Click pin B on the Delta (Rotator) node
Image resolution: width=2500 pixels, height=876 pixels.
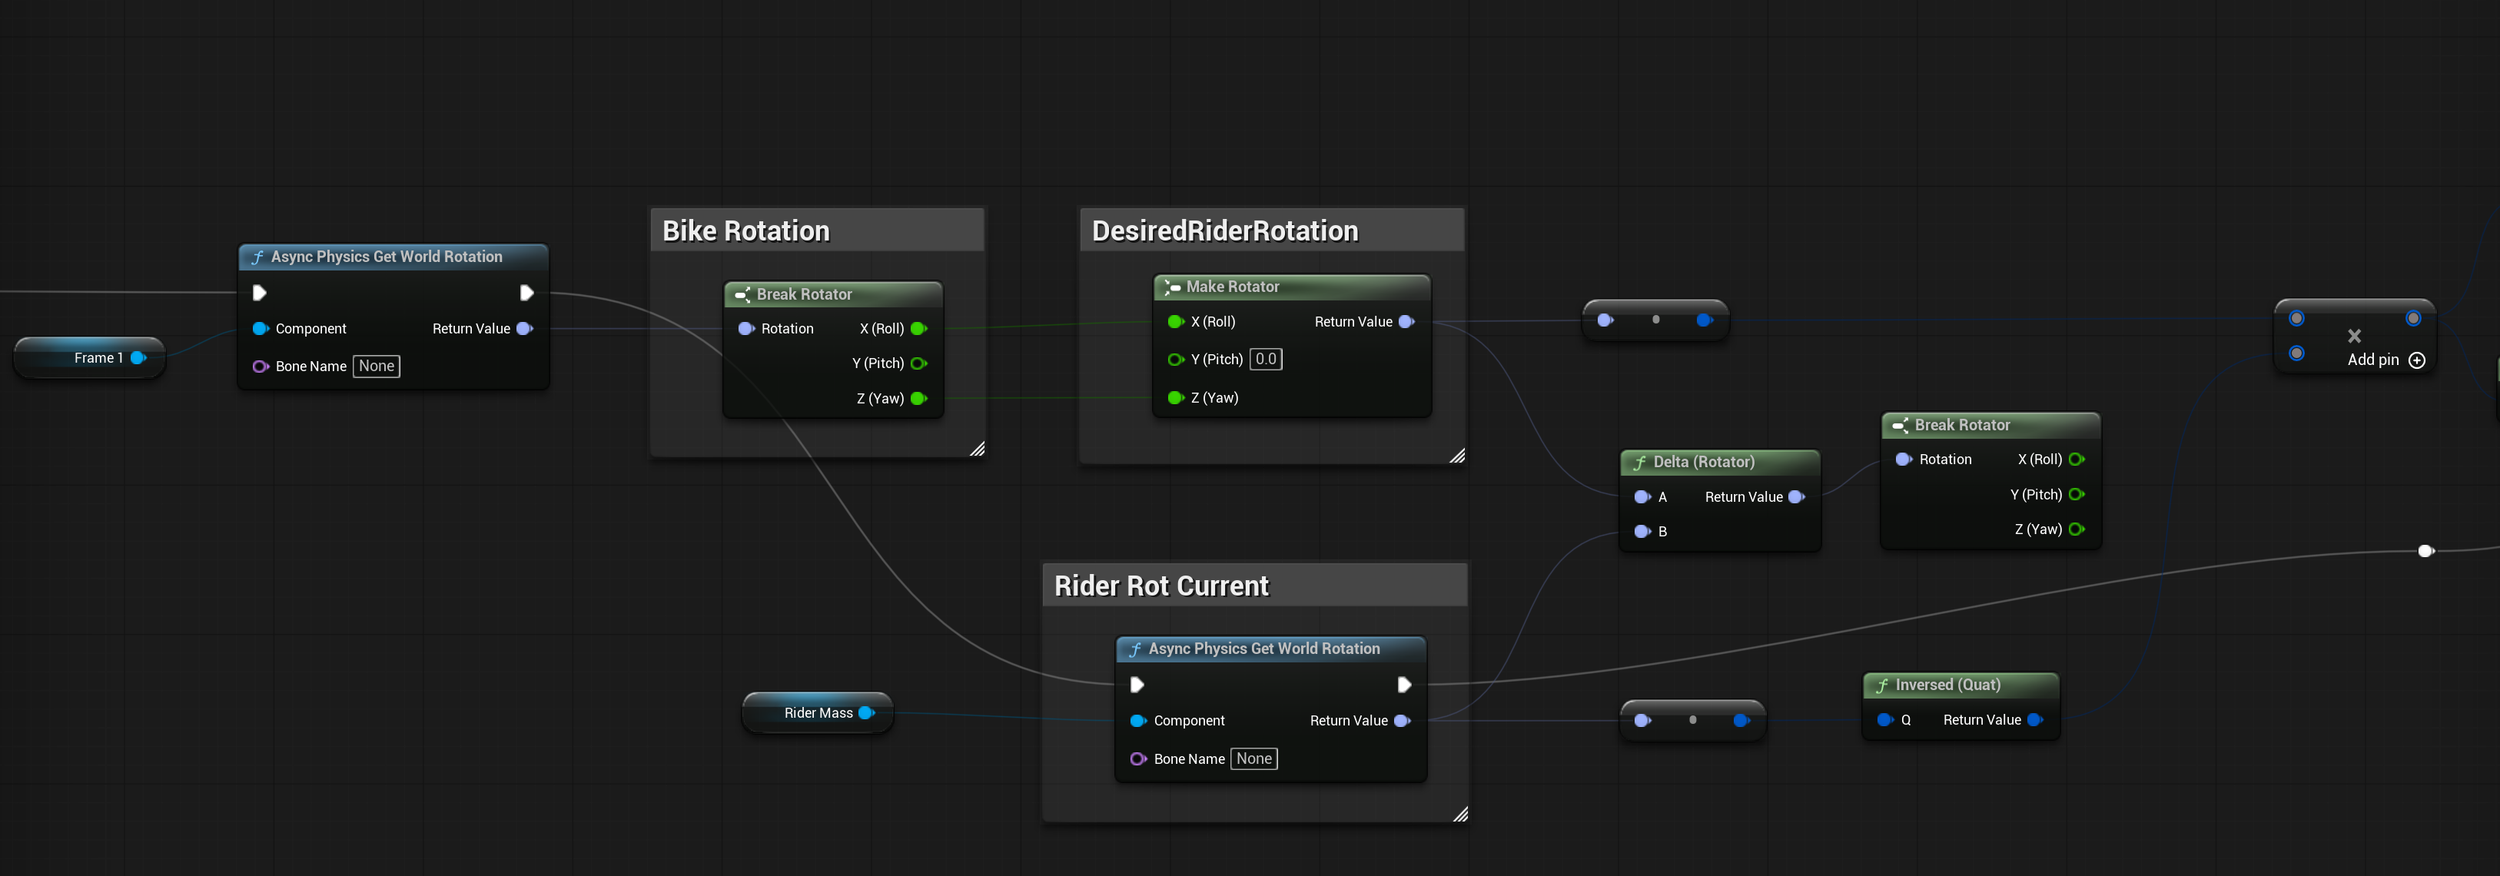click(x=1642, y=532)
